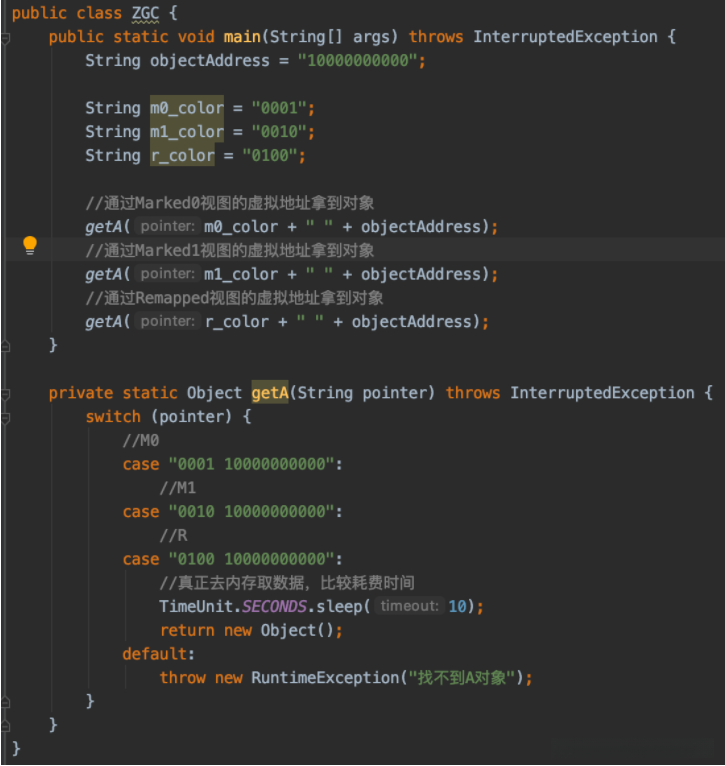
Task: Click InterruptedException in the main method signature
Action: (565, 37)
